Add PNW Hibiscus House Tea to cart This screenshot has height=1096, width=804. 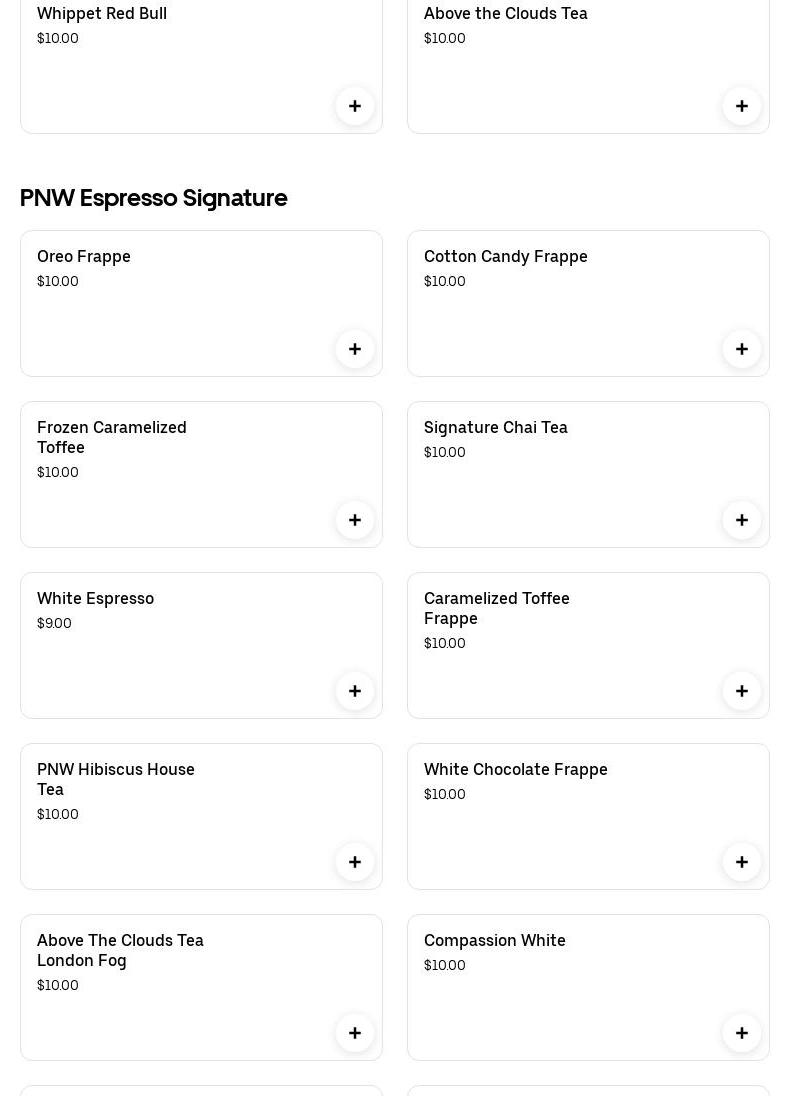click(355, 862)
